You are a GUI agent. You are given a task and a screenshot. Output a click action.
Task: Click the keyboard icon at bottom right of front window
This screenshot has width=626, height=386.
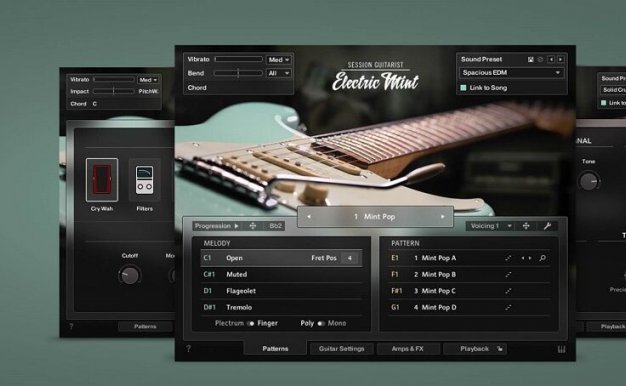pyautogui.click(x=561, y=349)
